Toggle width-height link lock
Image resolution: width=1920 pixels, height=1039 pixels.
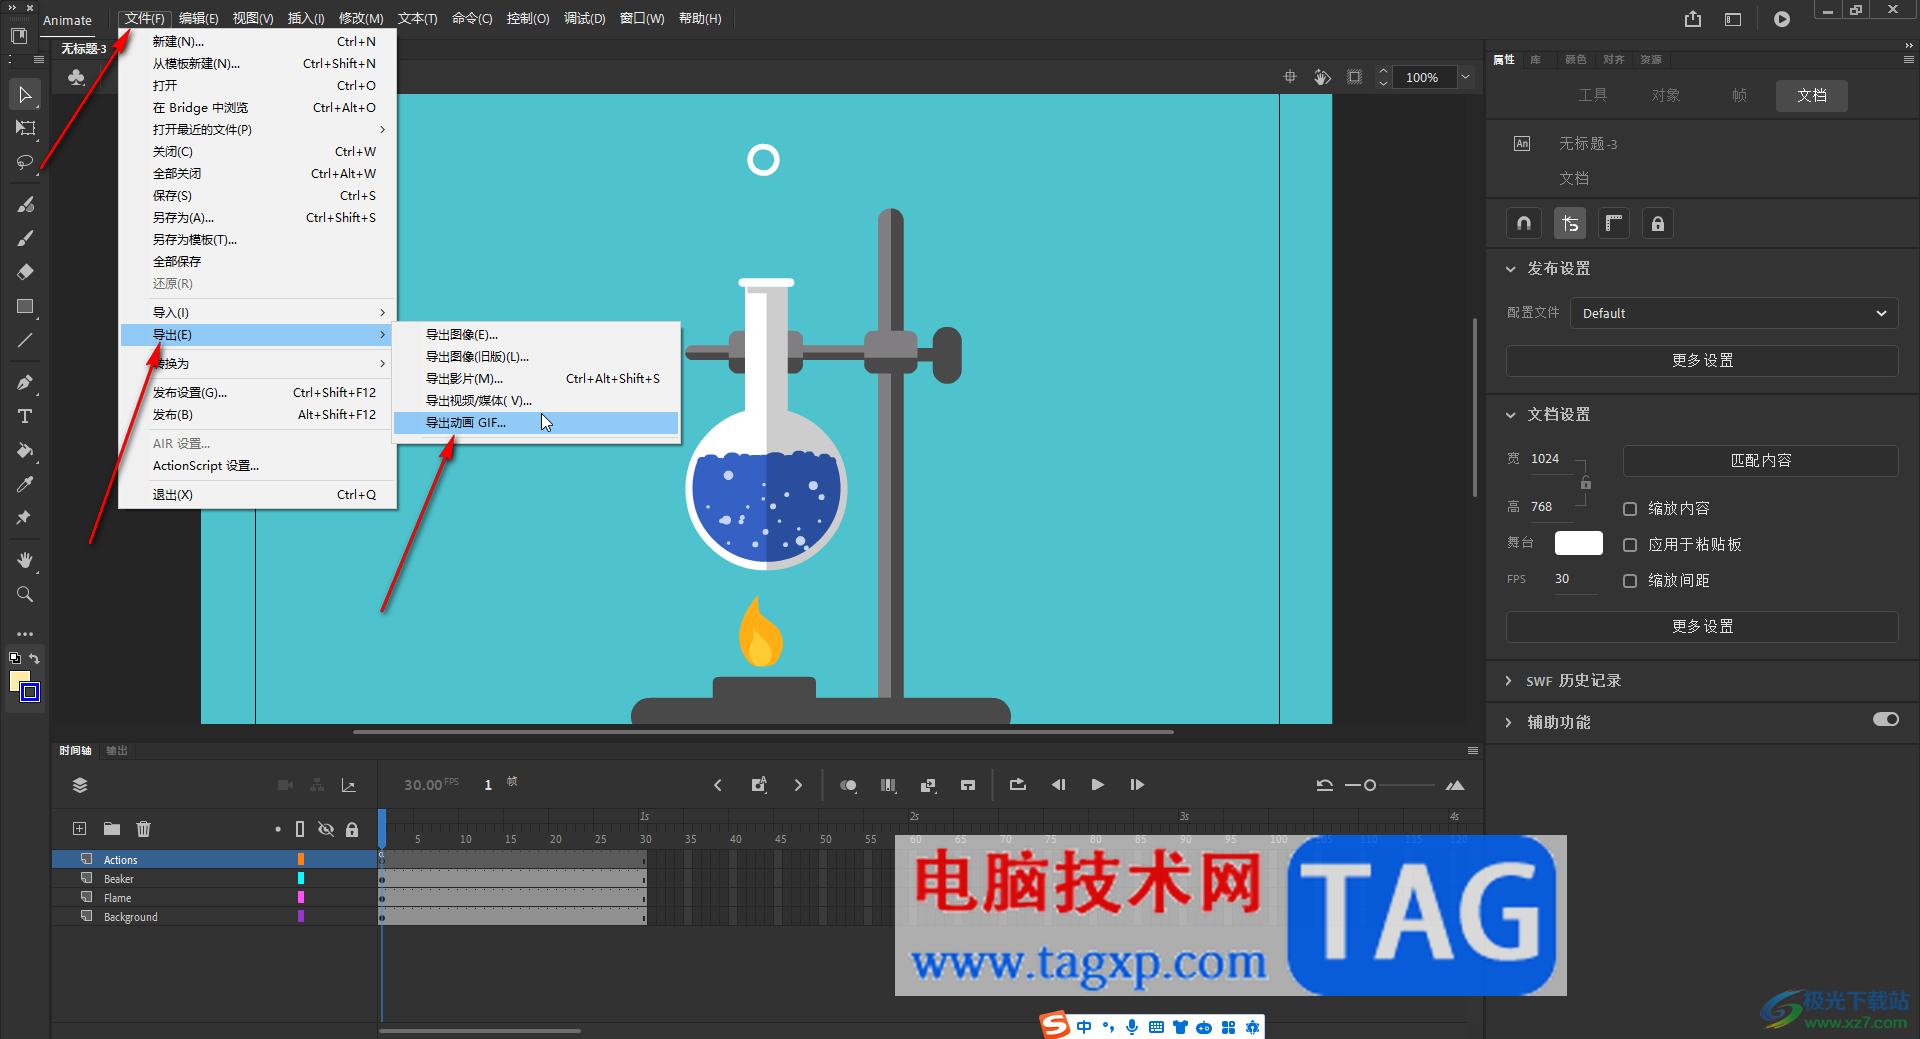[x=1586, y=484]
